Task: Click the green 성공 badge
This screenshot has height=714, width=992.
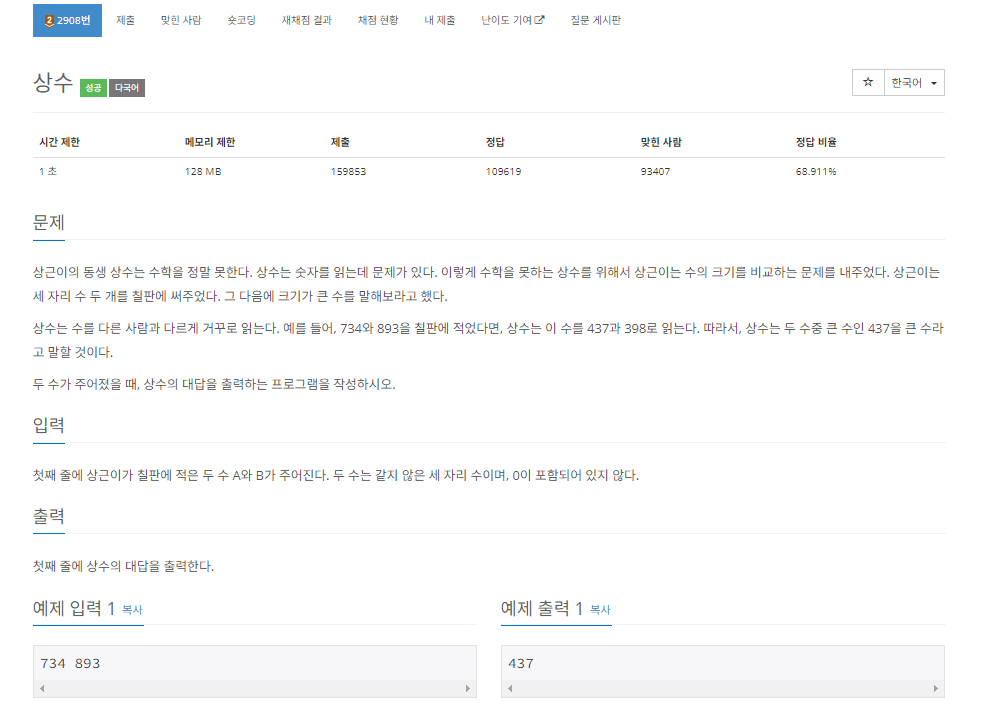Action: (93, 88)
